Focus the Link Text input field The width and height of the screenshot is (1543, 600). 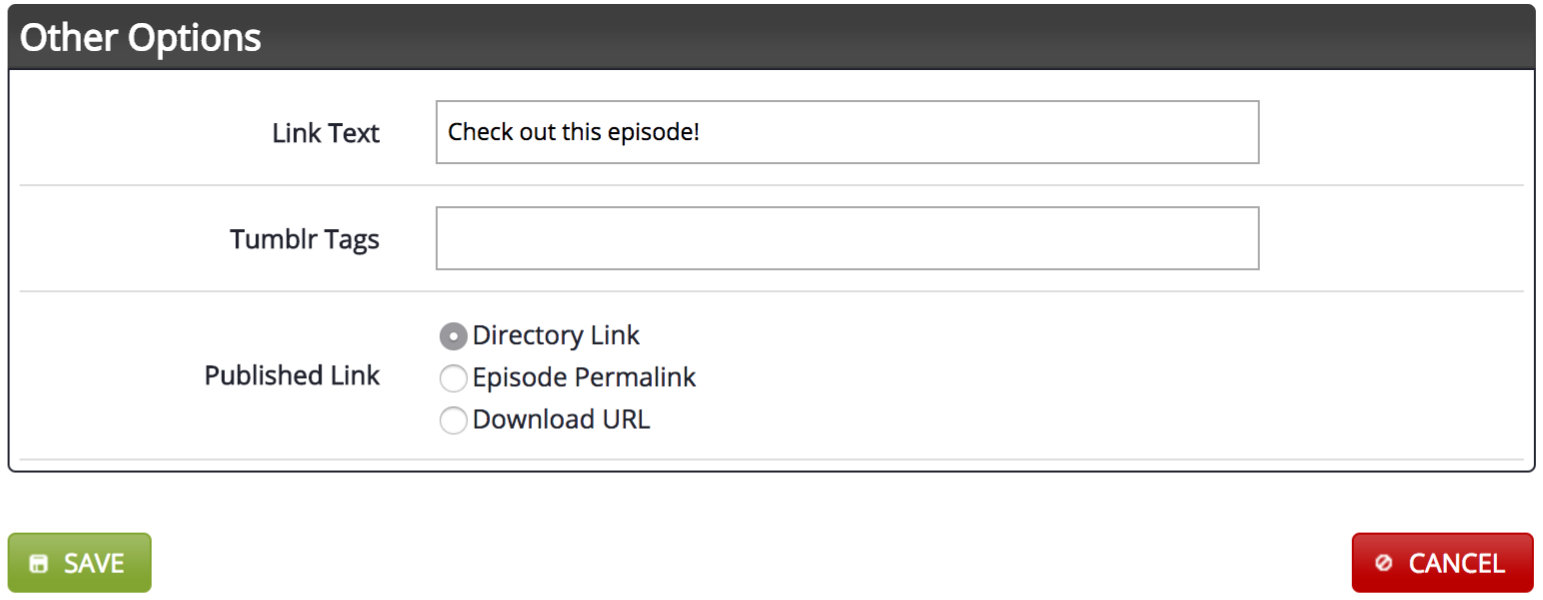847,132
